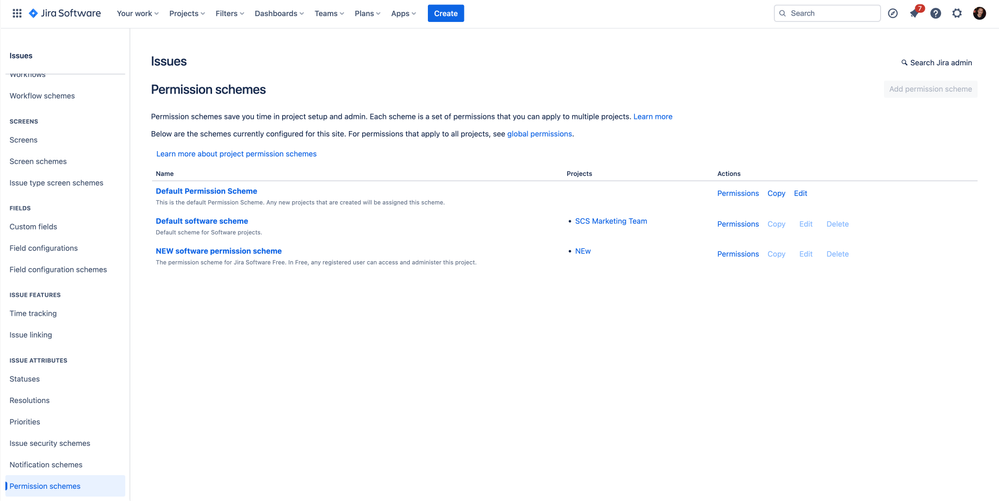Click Permissions for NEW software permission scheme

[738, 254]
